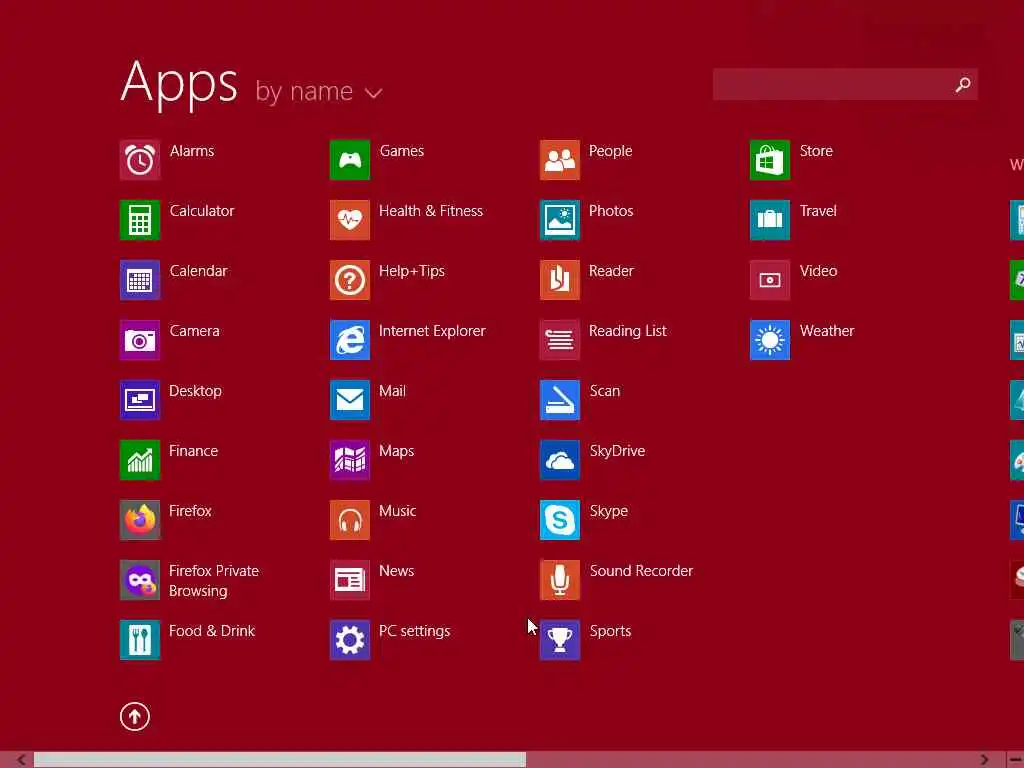Launch the Games app icon

coord(350,160)
